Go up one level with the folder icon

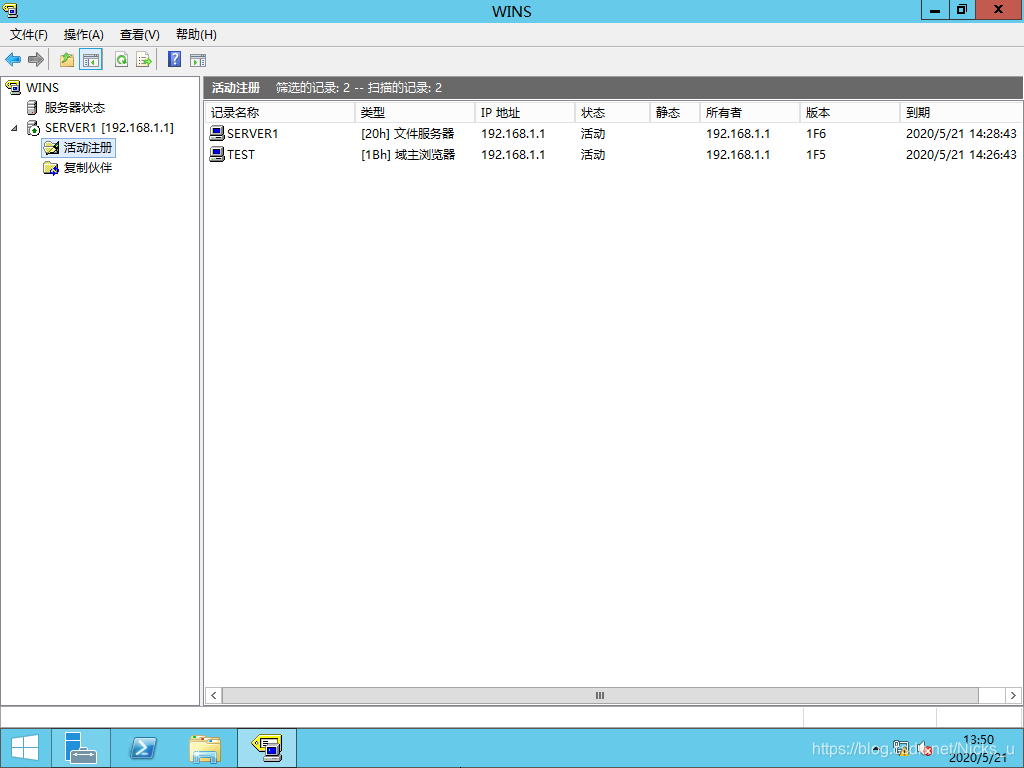(67, 60)
